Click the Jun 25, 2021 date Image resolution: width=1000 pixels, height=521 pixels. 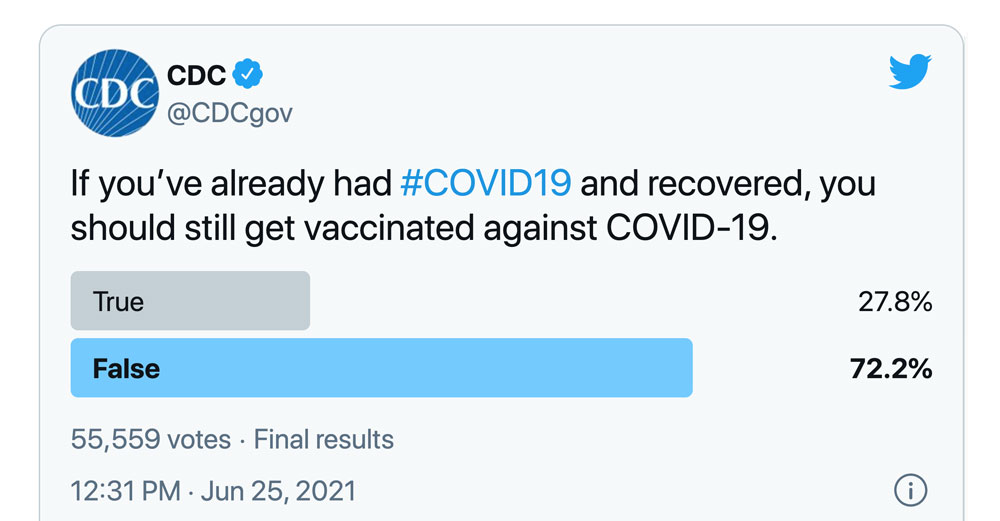pyautogui.click(x=279, y=491)
